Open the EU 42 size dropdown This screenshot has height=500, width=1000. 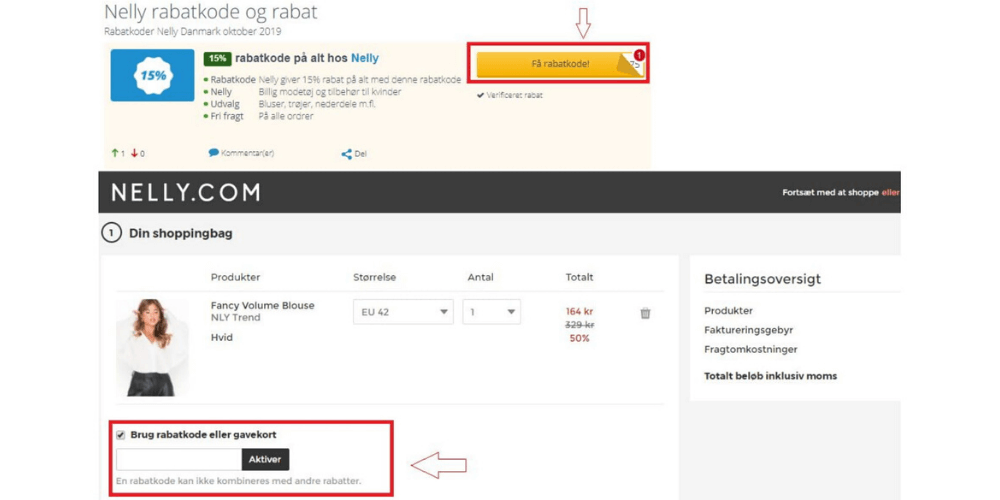[x=403, y=312]
